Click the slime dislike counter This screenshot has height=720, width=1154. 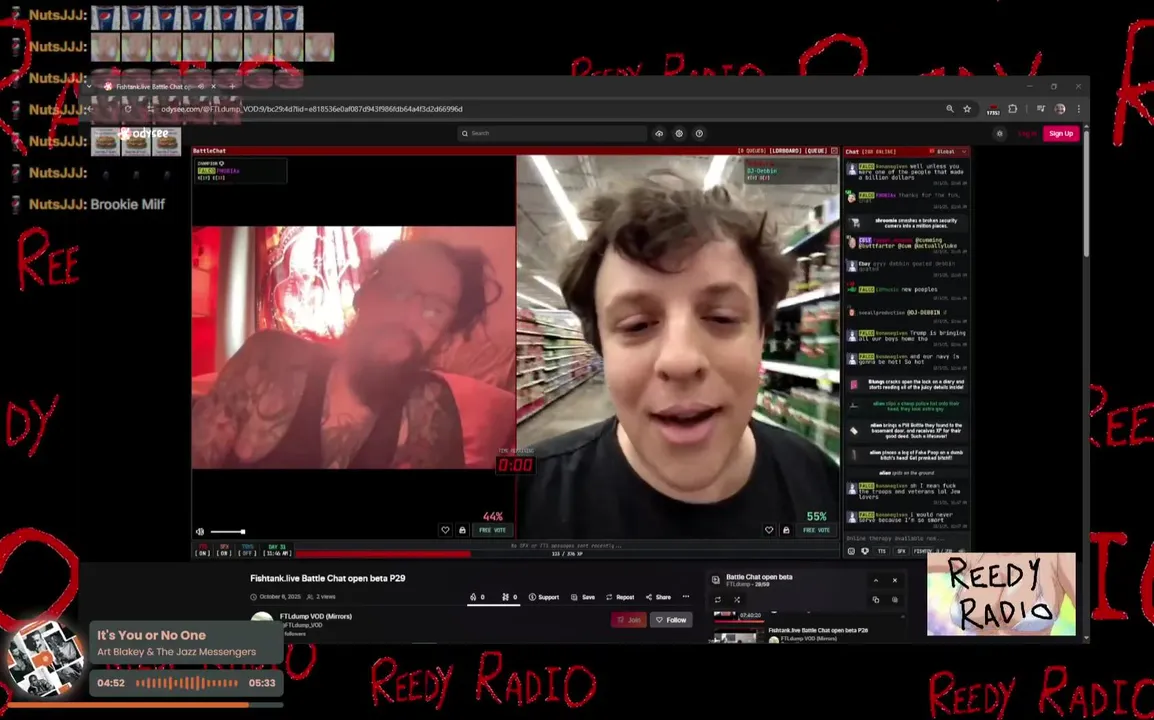pos(509,597)
